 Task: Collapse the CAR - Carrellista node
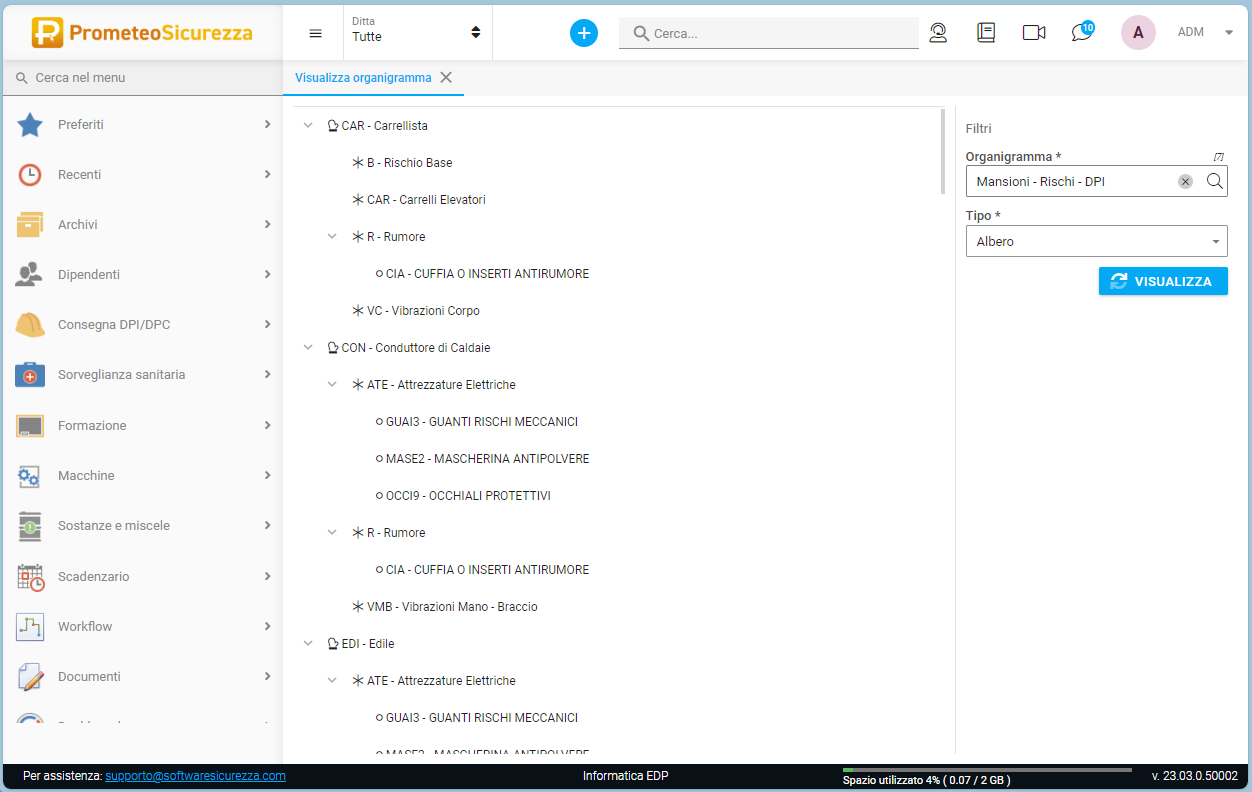pyautogui.click(x=308, y=126)
